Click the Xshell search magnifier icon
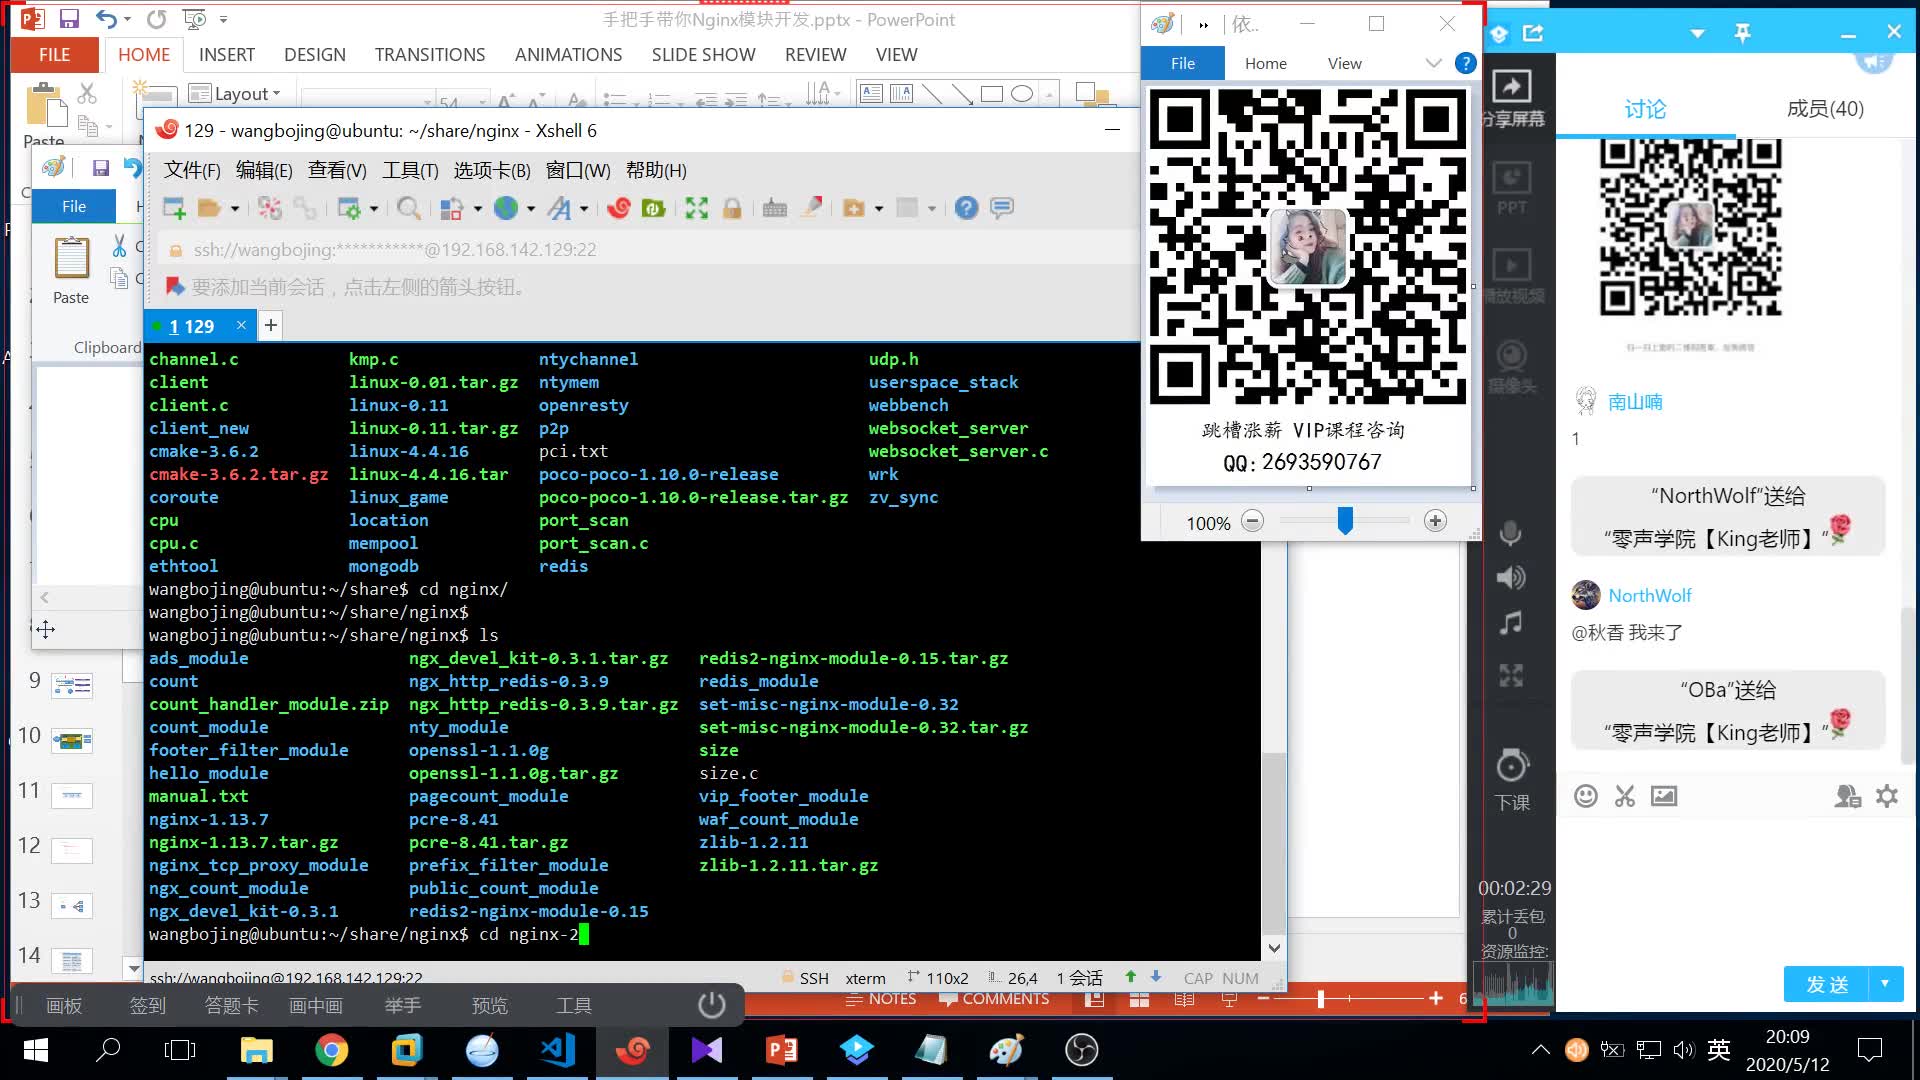Viewport: 1920px width, 1080px height. coord(408,208)
